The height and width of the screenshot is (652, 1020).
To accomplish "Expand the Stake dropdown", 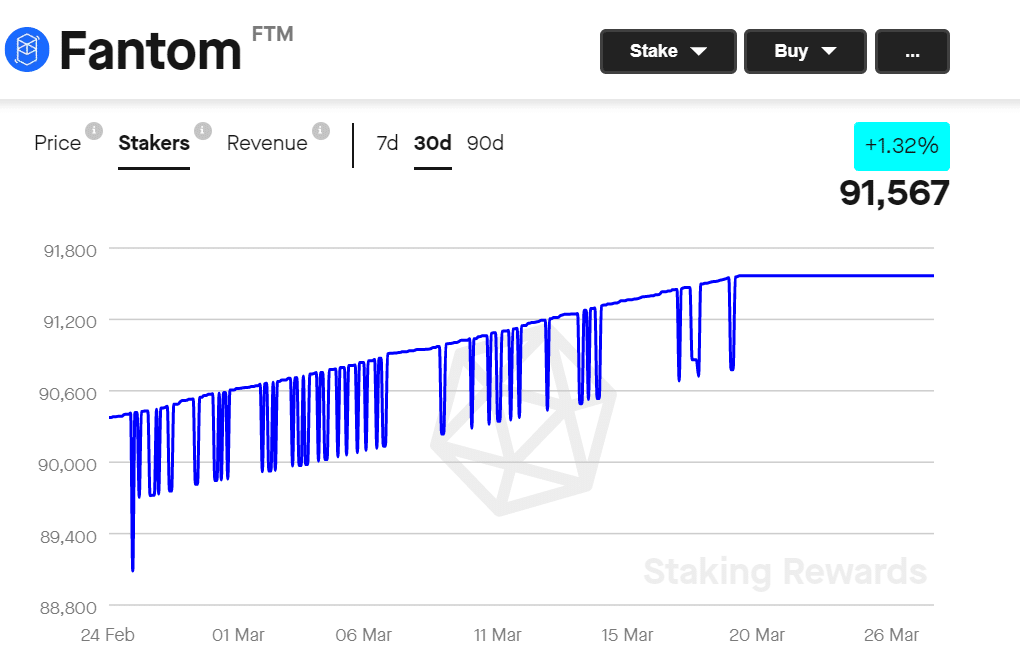I will click(x=668, y=51).
